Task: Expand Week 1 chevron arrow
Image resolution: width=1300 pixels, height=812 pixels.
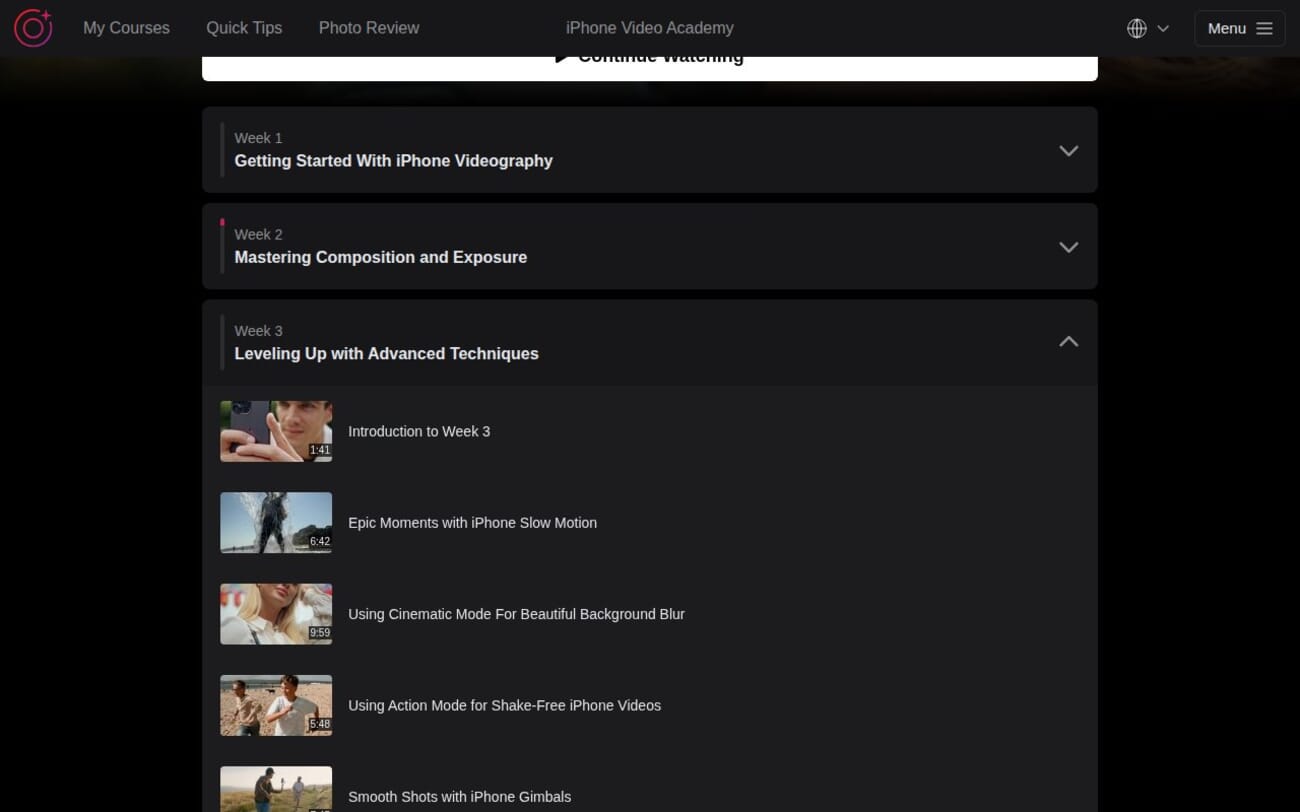Action: [x=1068, y=151]
